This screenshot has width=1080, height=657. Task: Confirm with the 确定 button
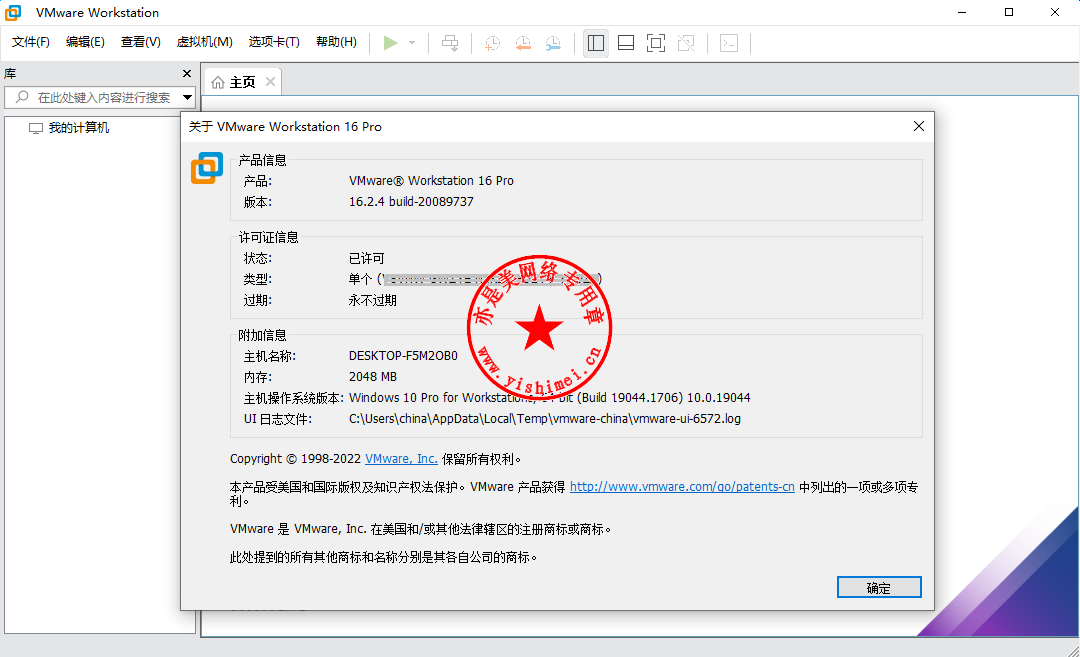879,587
